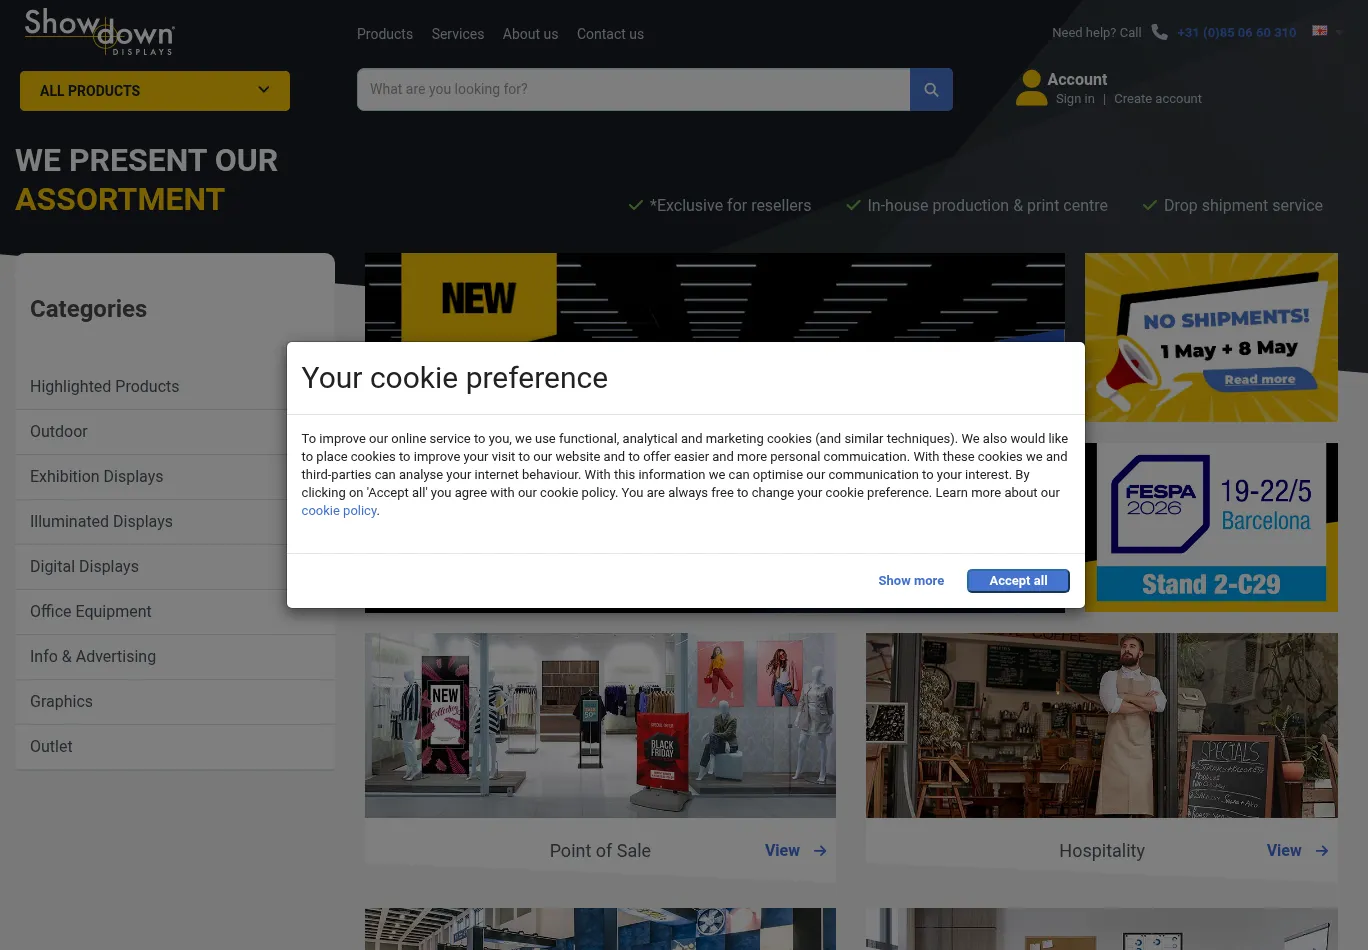Go to the About us page

pyautogui.click(x=530, y=34)
